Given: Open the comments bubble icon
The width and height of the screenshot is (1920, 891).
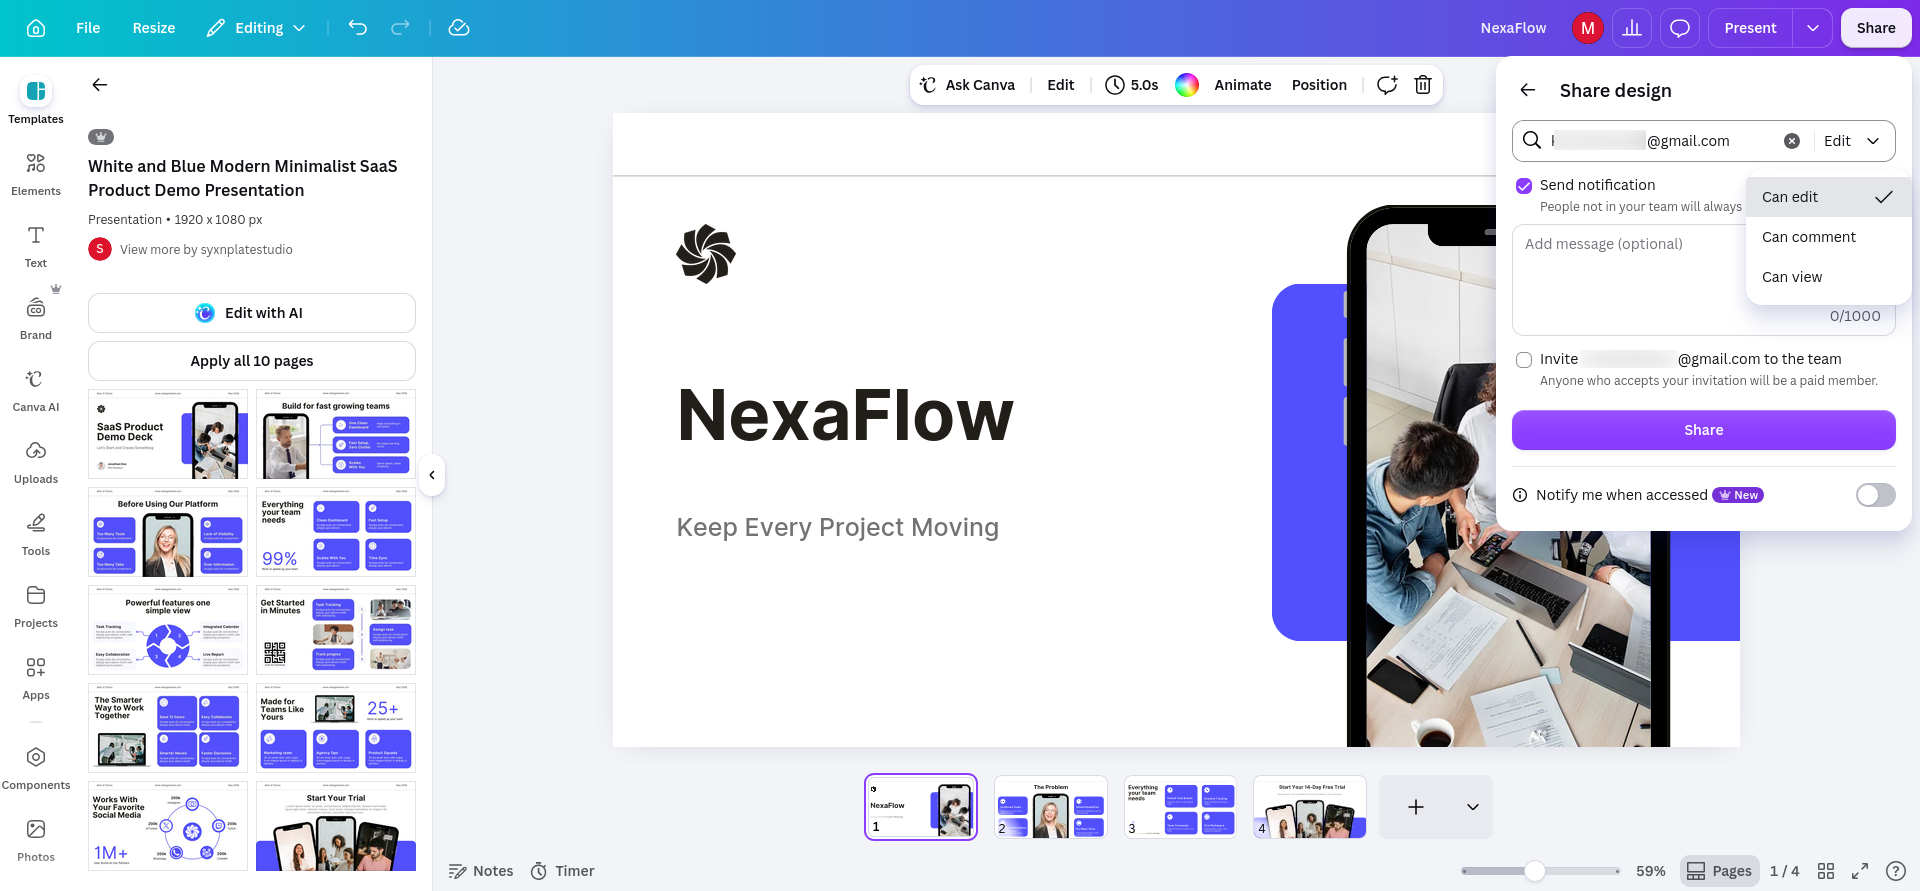Looking at the screenshot, I should click(x=1680, y=28).
